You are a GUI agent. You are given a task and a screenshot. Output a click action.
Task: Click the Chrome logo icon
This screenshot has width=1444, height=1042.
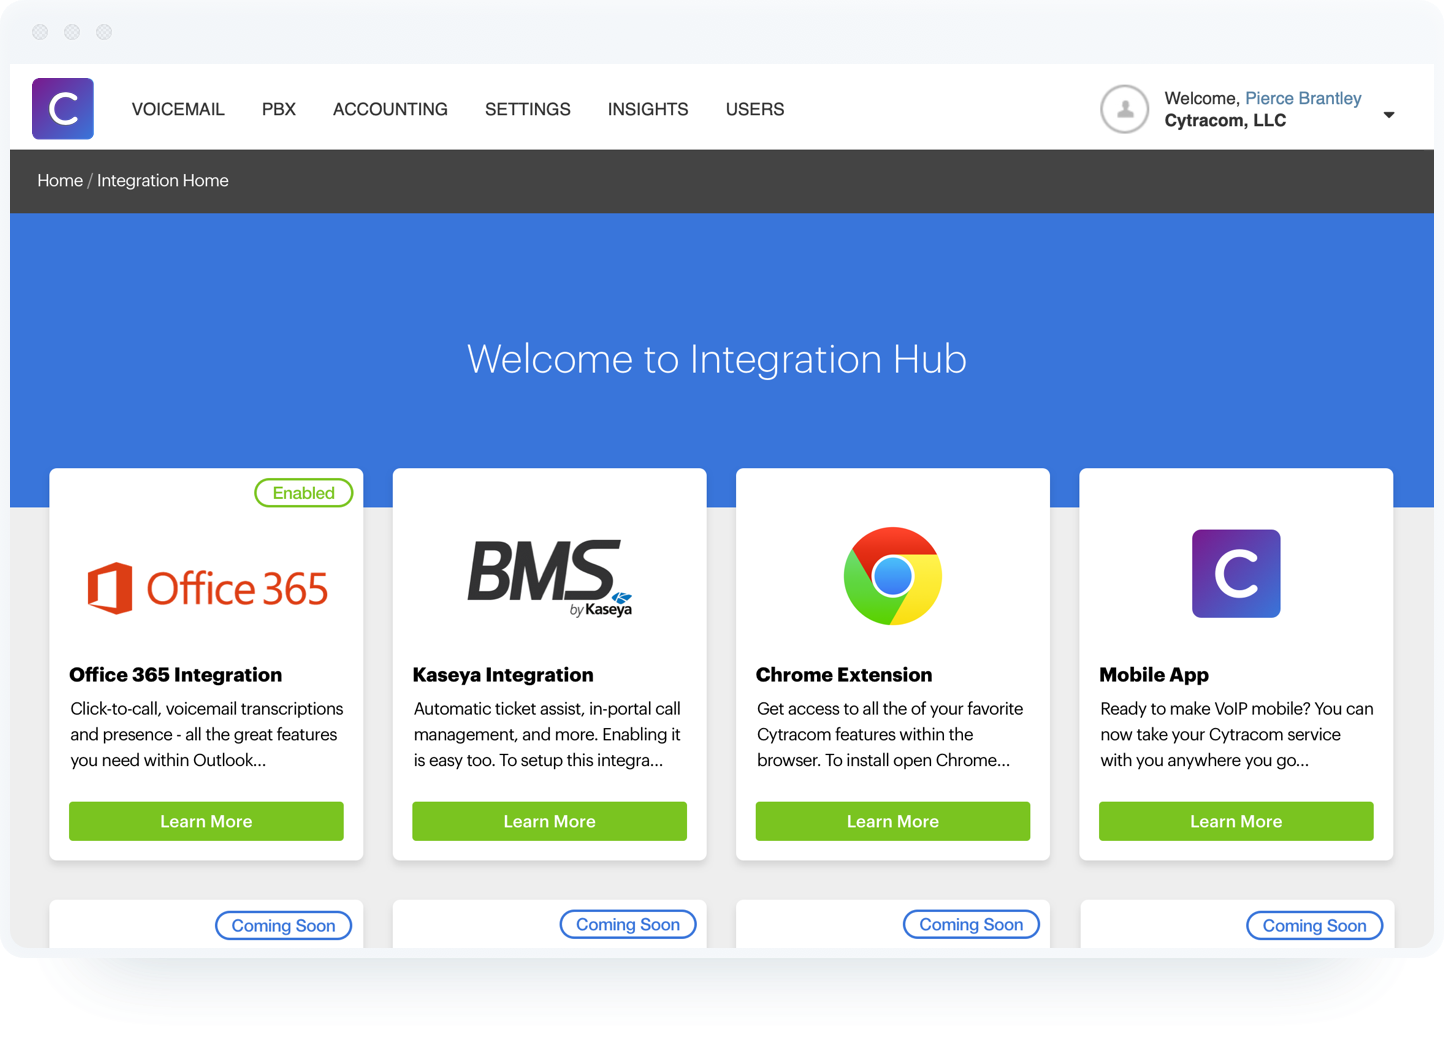(893, 576)
